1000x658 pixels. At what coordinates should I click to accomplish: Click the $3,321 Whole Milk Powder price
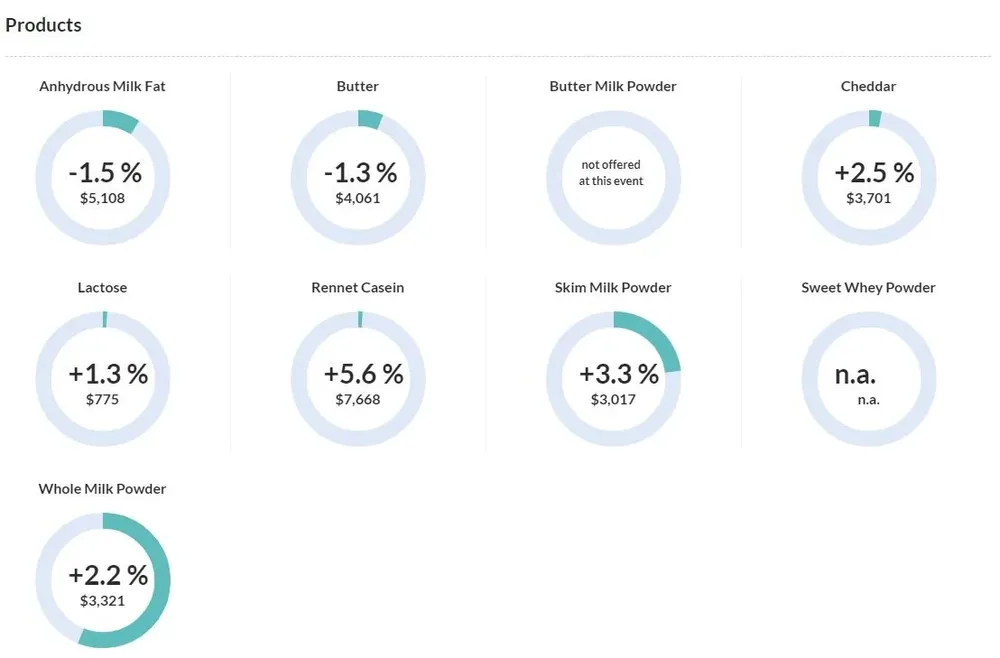[x=102, y=601]
